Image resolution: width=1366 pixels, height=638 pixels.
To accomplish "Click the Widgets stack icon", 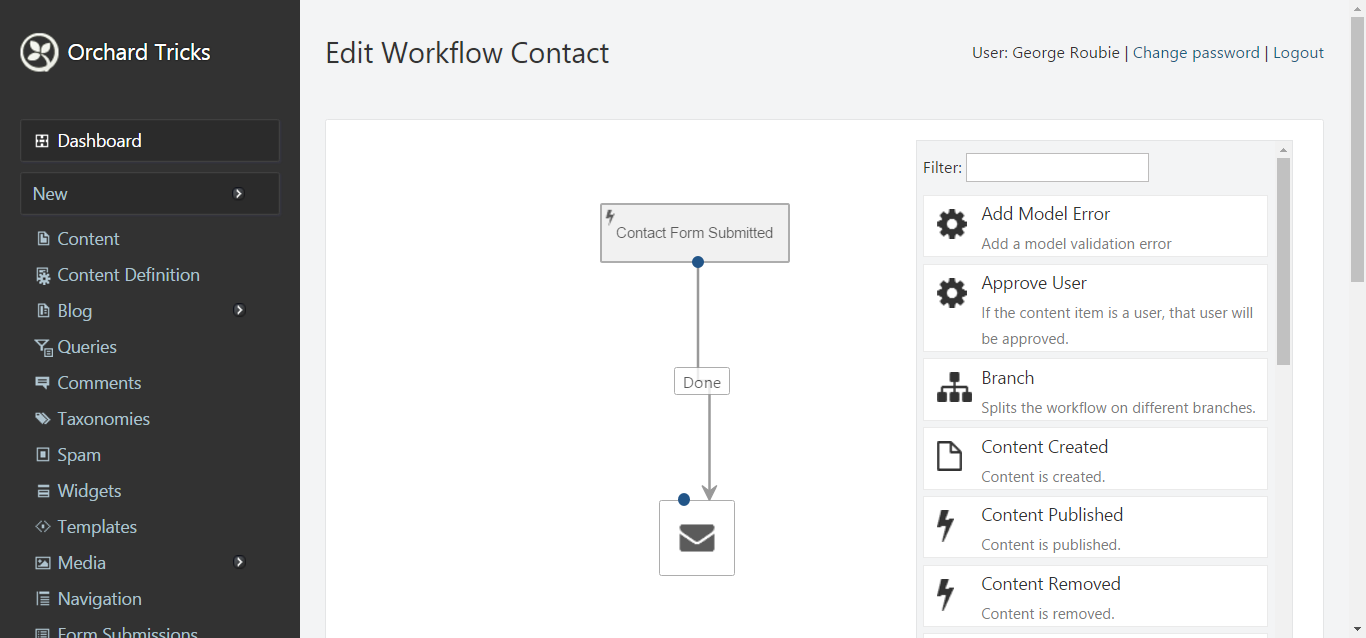I will pos(43,491).
